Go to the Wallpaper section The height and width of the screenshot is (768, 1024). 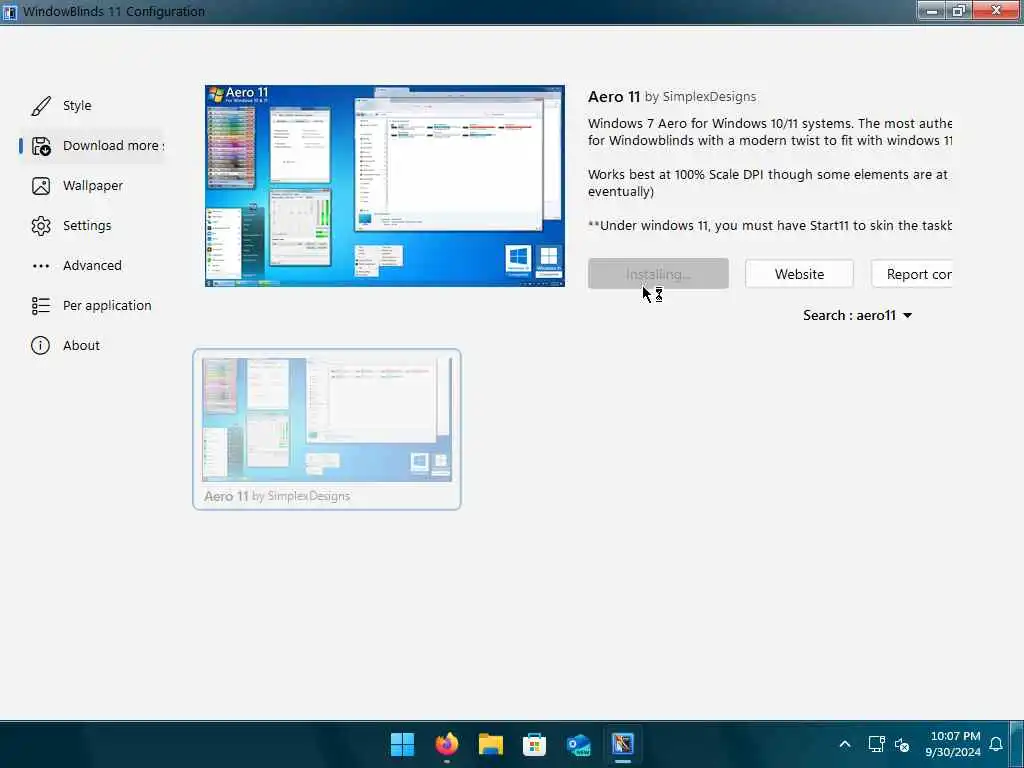coord(93,185)
